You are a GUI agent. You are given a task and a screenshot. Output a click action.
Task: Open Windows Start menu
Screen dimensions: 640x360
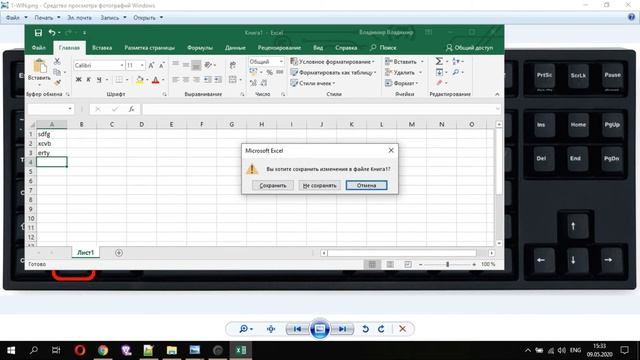click(x=11, y=350)
